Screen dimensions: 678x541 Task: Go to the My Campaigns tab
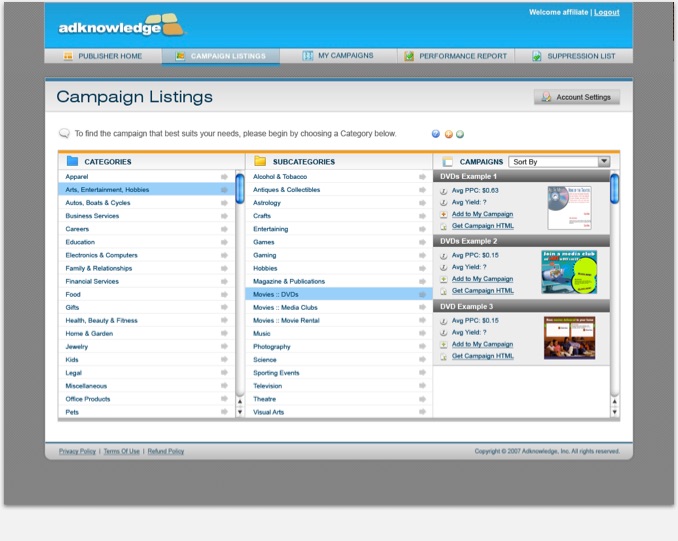(x=338, y=56)
